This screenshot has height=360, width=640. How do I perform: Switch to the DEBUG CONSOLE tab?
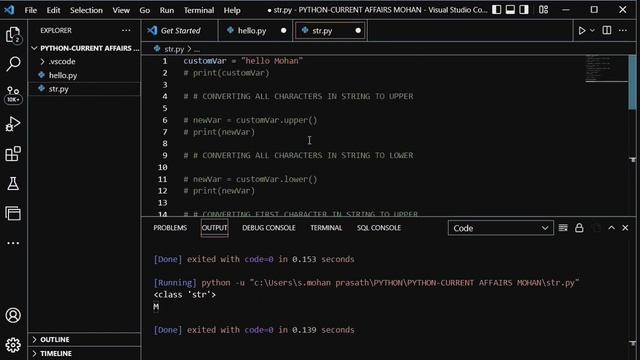tap(269, 228)
